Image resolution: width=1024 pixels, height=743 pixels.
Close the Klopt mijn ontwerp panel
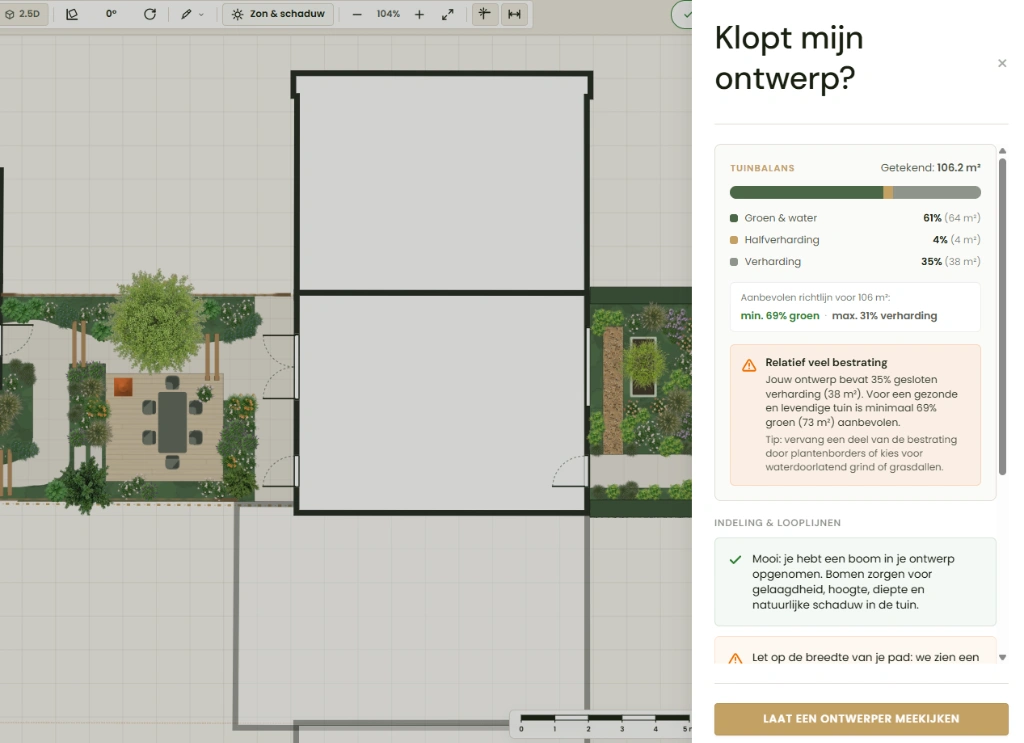pyautogui.click(x=1002, y=63)
